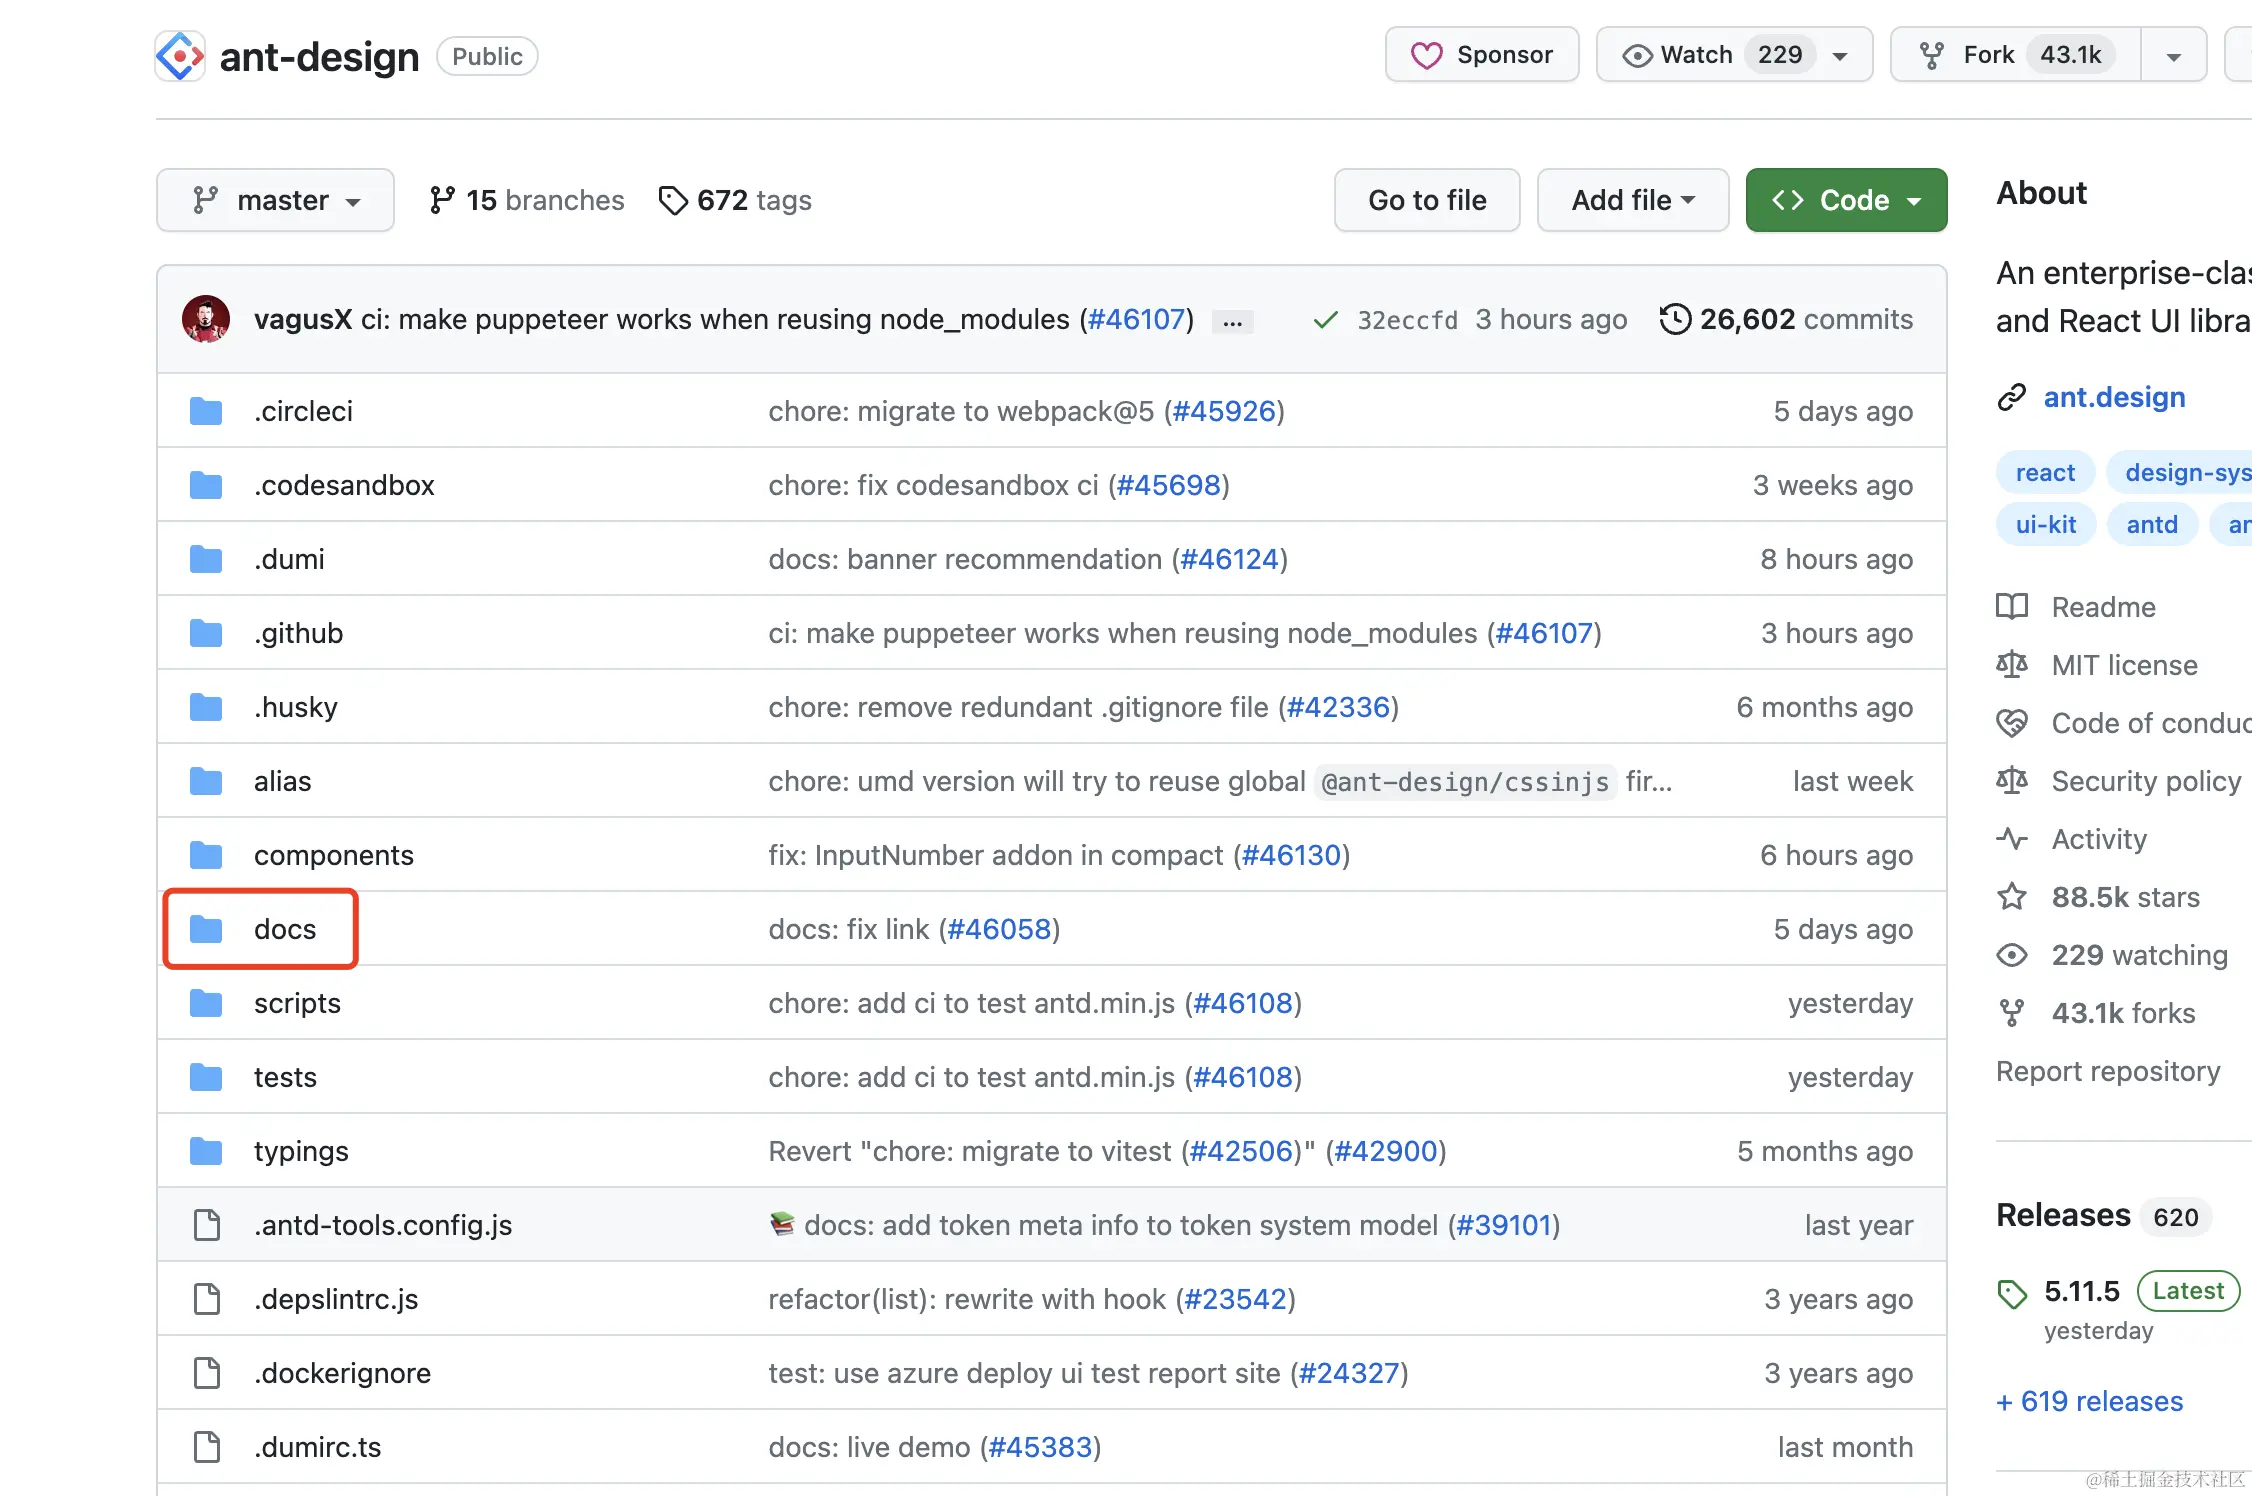Click the green CI check mark icon
This screenshot has width=2252, height=1496.
tap(1326, 320)
